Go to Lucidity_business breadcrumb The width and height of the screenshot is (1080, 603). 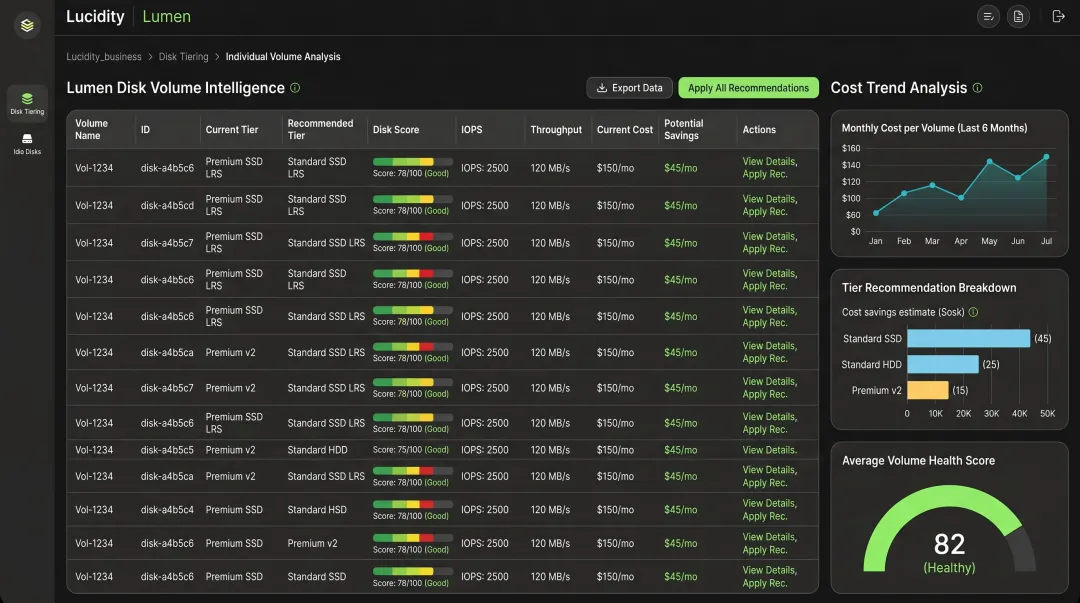[x=104, y=57]
